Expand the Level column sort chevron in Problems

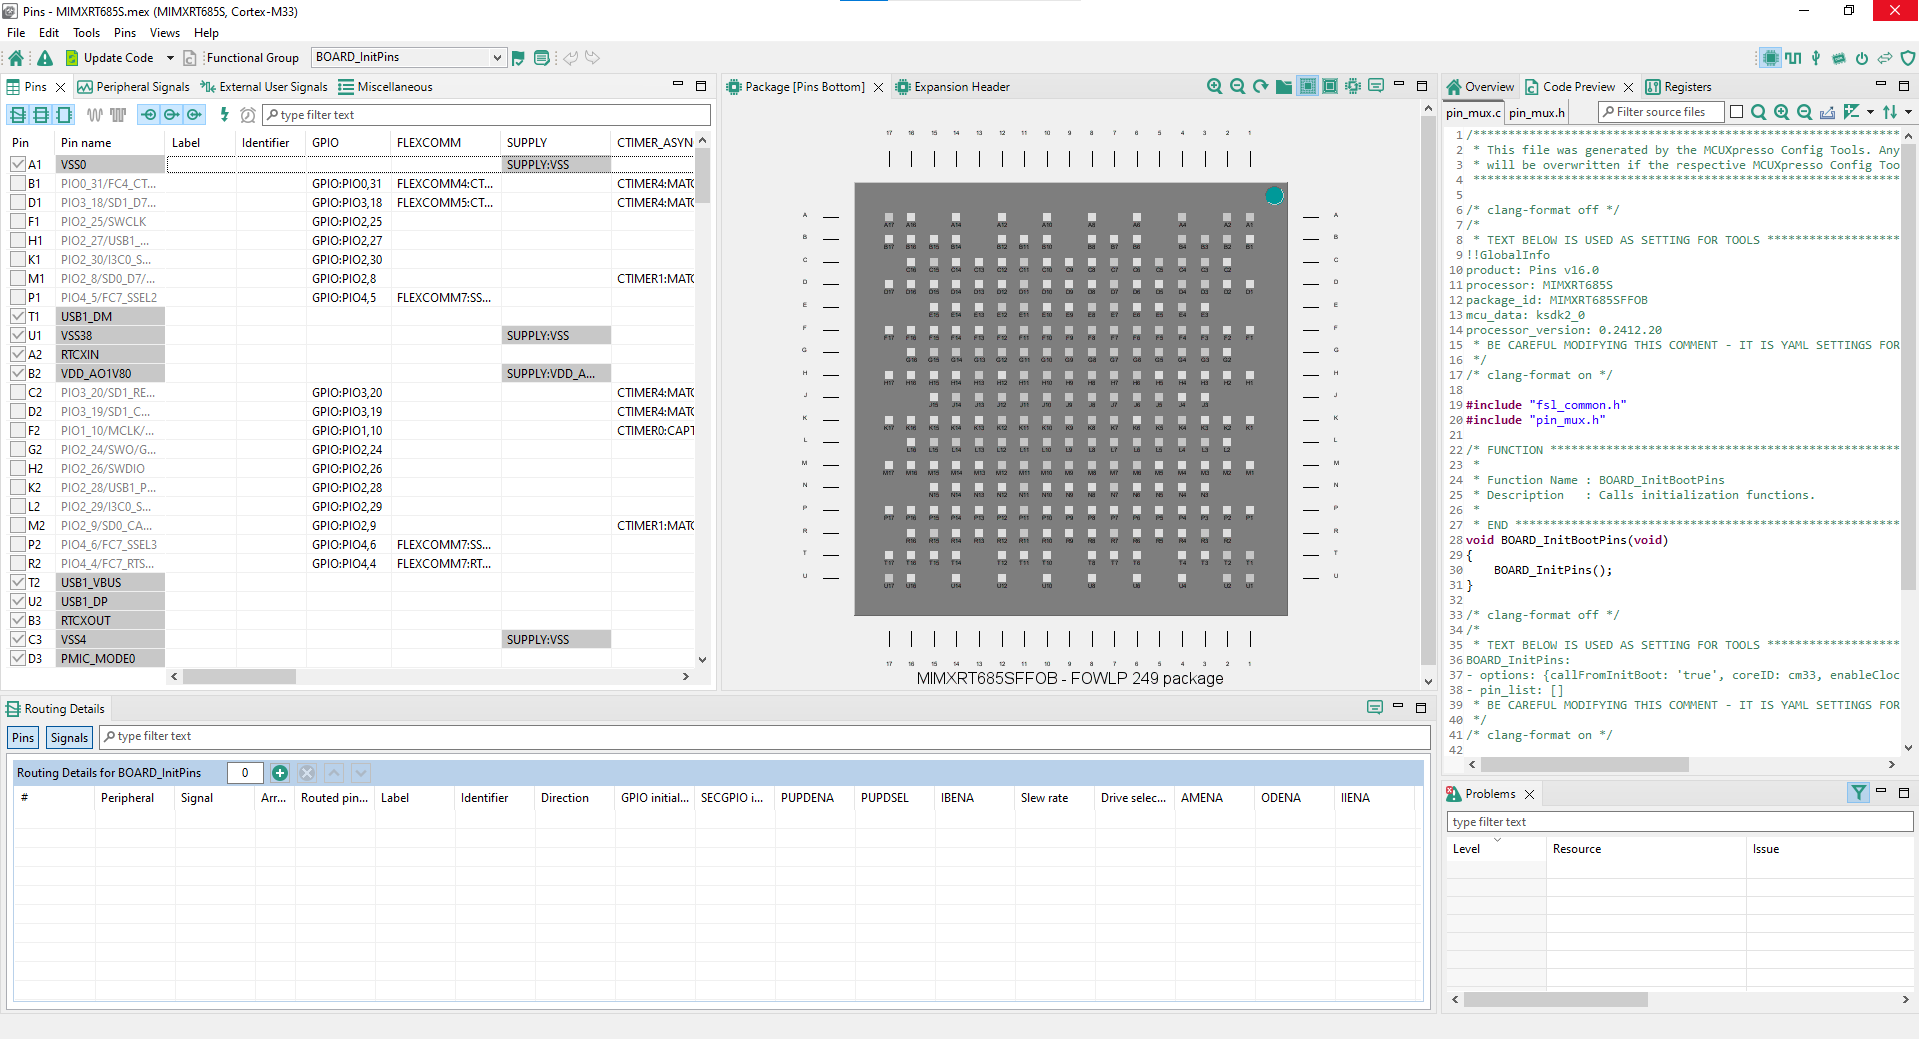[x=1497, y=840]
